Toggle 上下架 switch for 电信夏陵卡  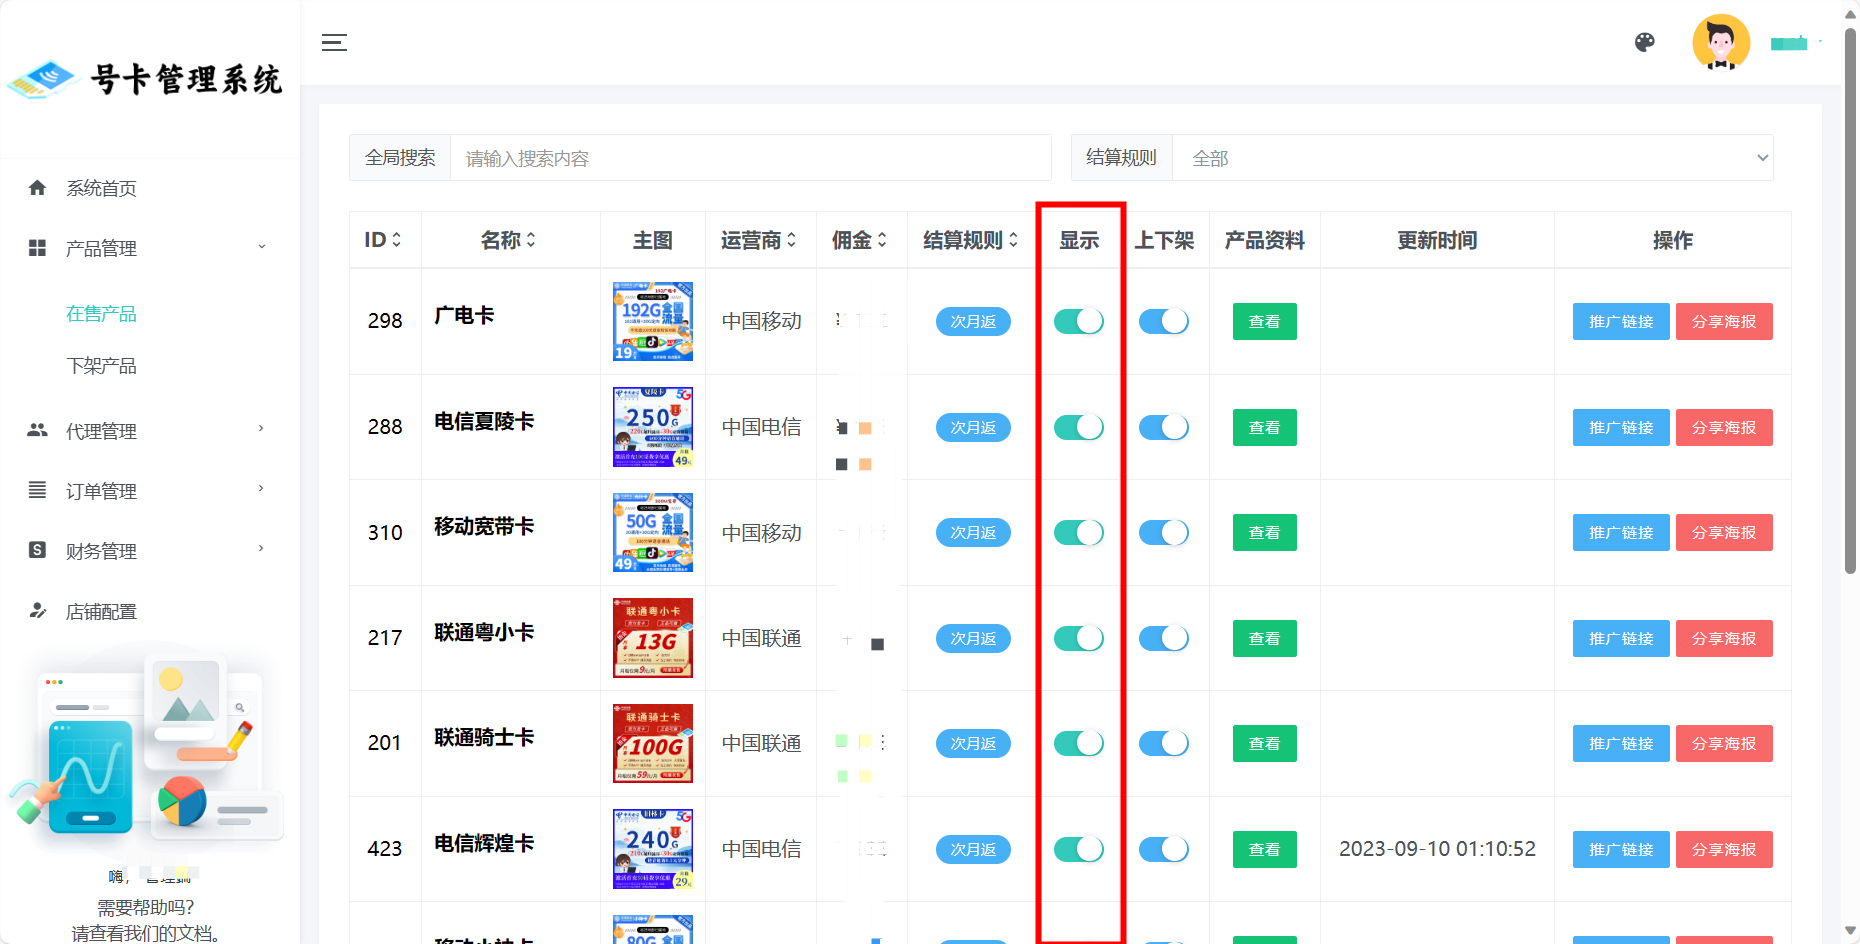(x=1164, y=427)
